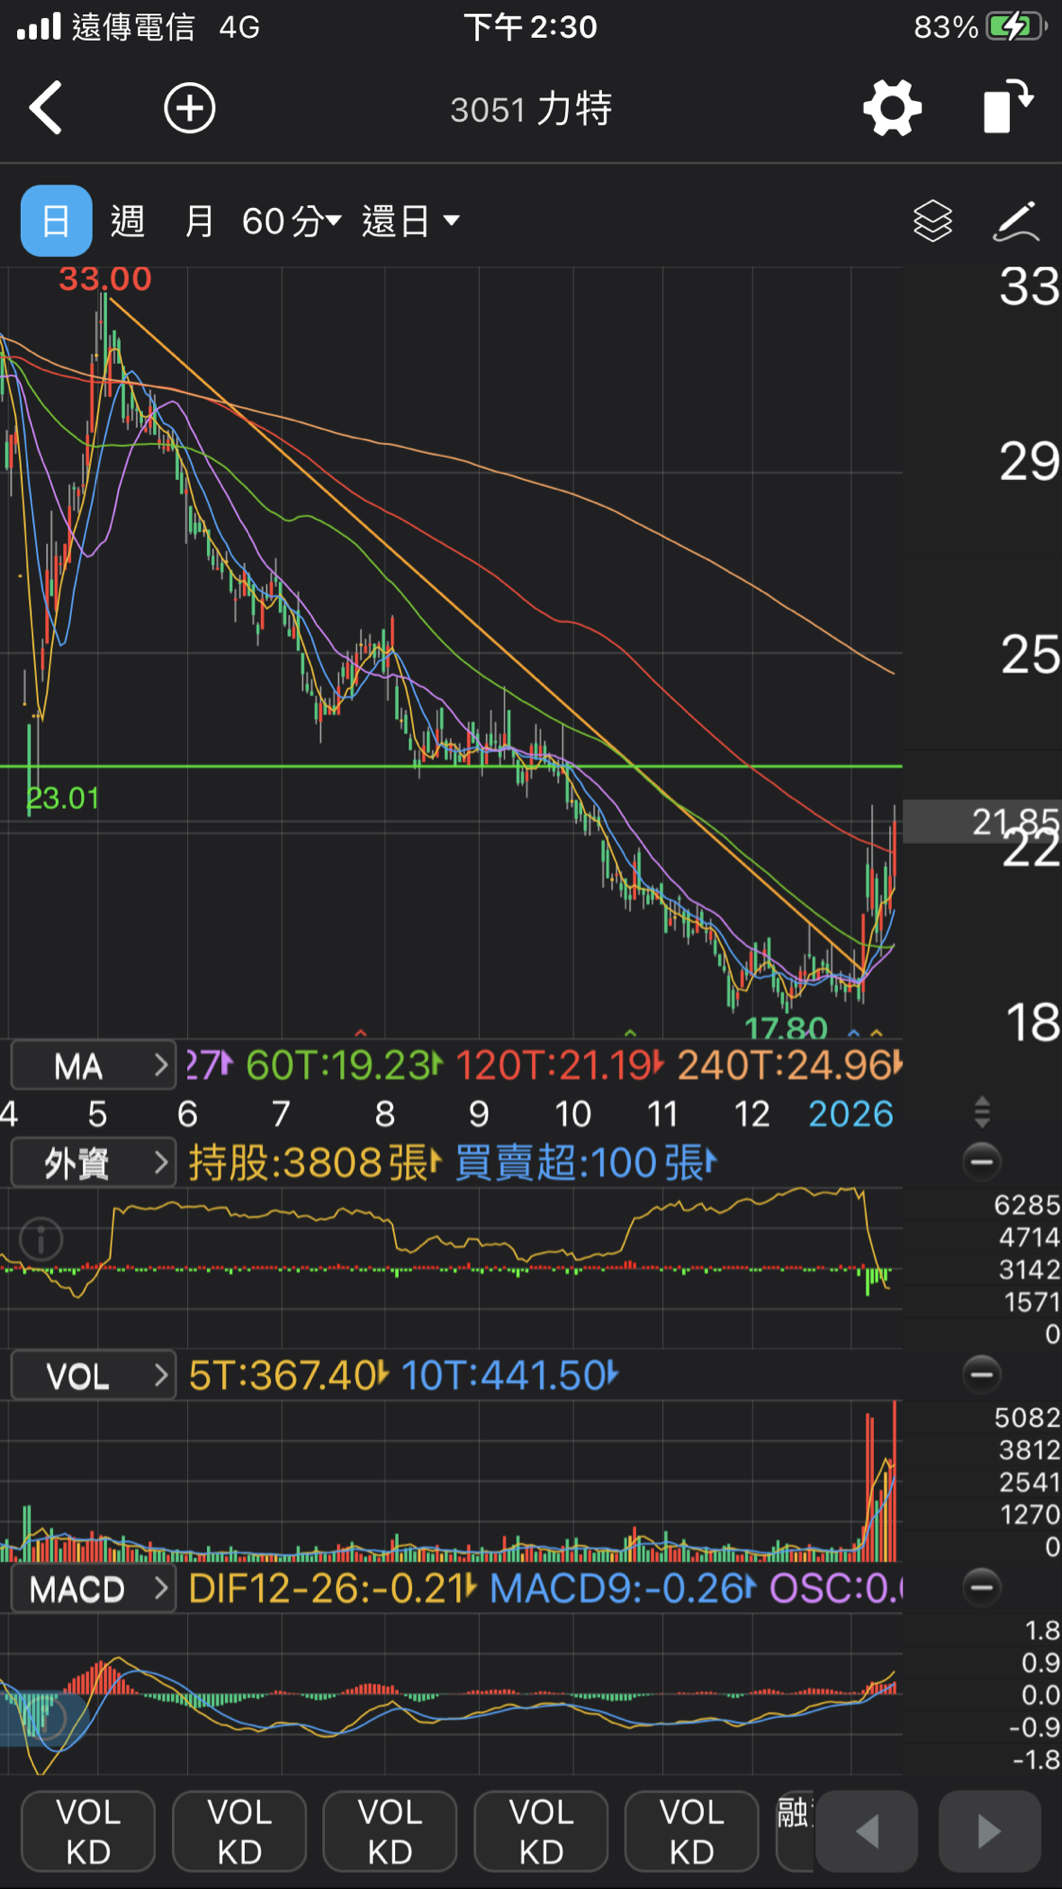The width and height of the screenshot is (1062, 1889).
Task: Tap 120T:21.19 moving average value
Action: click(559, 1065)
